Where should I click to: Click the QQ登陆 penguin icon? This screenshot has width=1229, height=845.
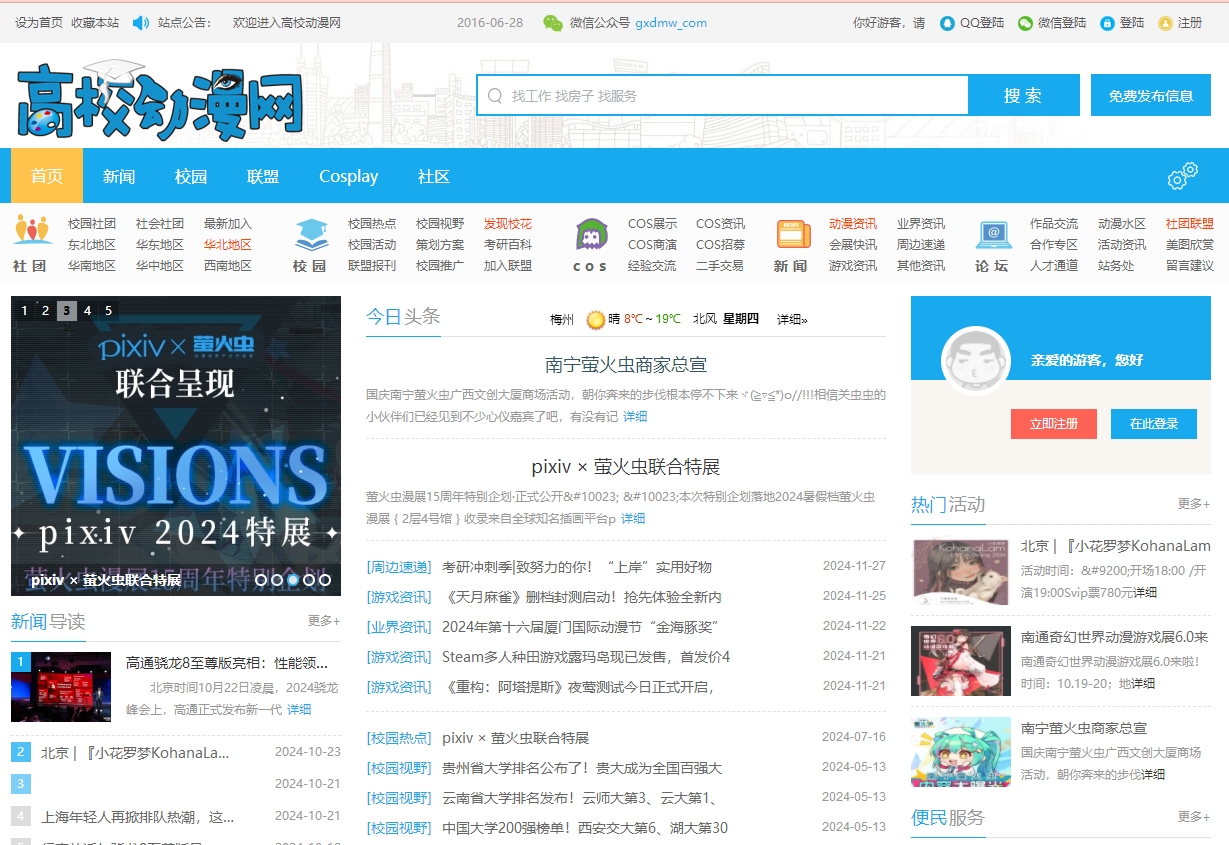click(947, 23)
